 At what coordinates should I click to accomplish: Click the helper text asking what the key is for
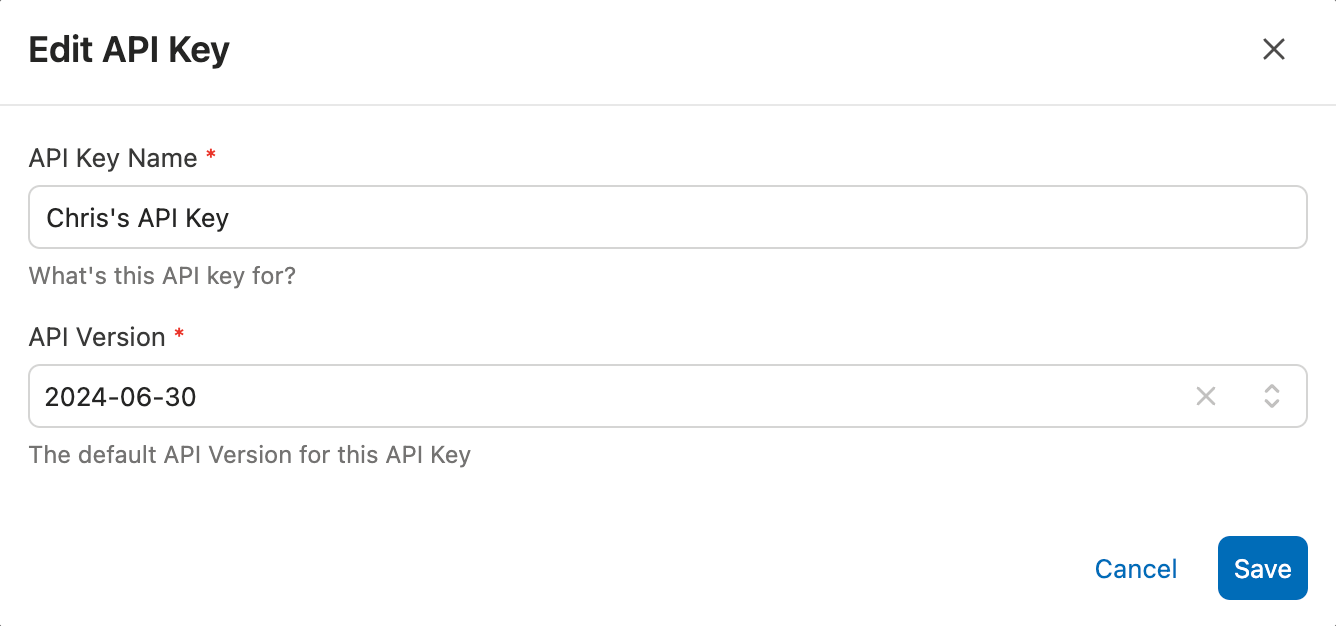pyautogui.click(x=162, y=275)
